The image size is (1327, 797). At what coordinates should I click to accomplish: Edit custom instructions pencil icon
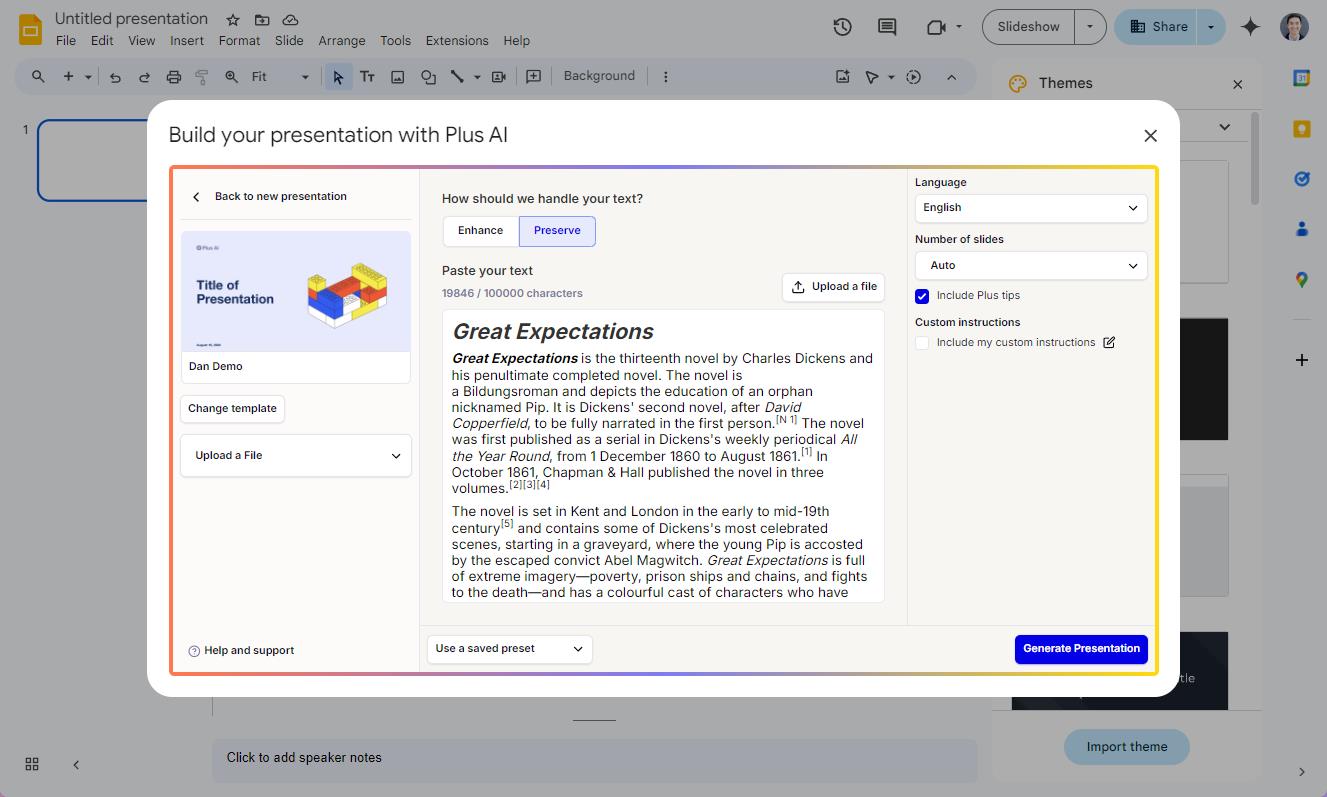(x=1109, y=342)
